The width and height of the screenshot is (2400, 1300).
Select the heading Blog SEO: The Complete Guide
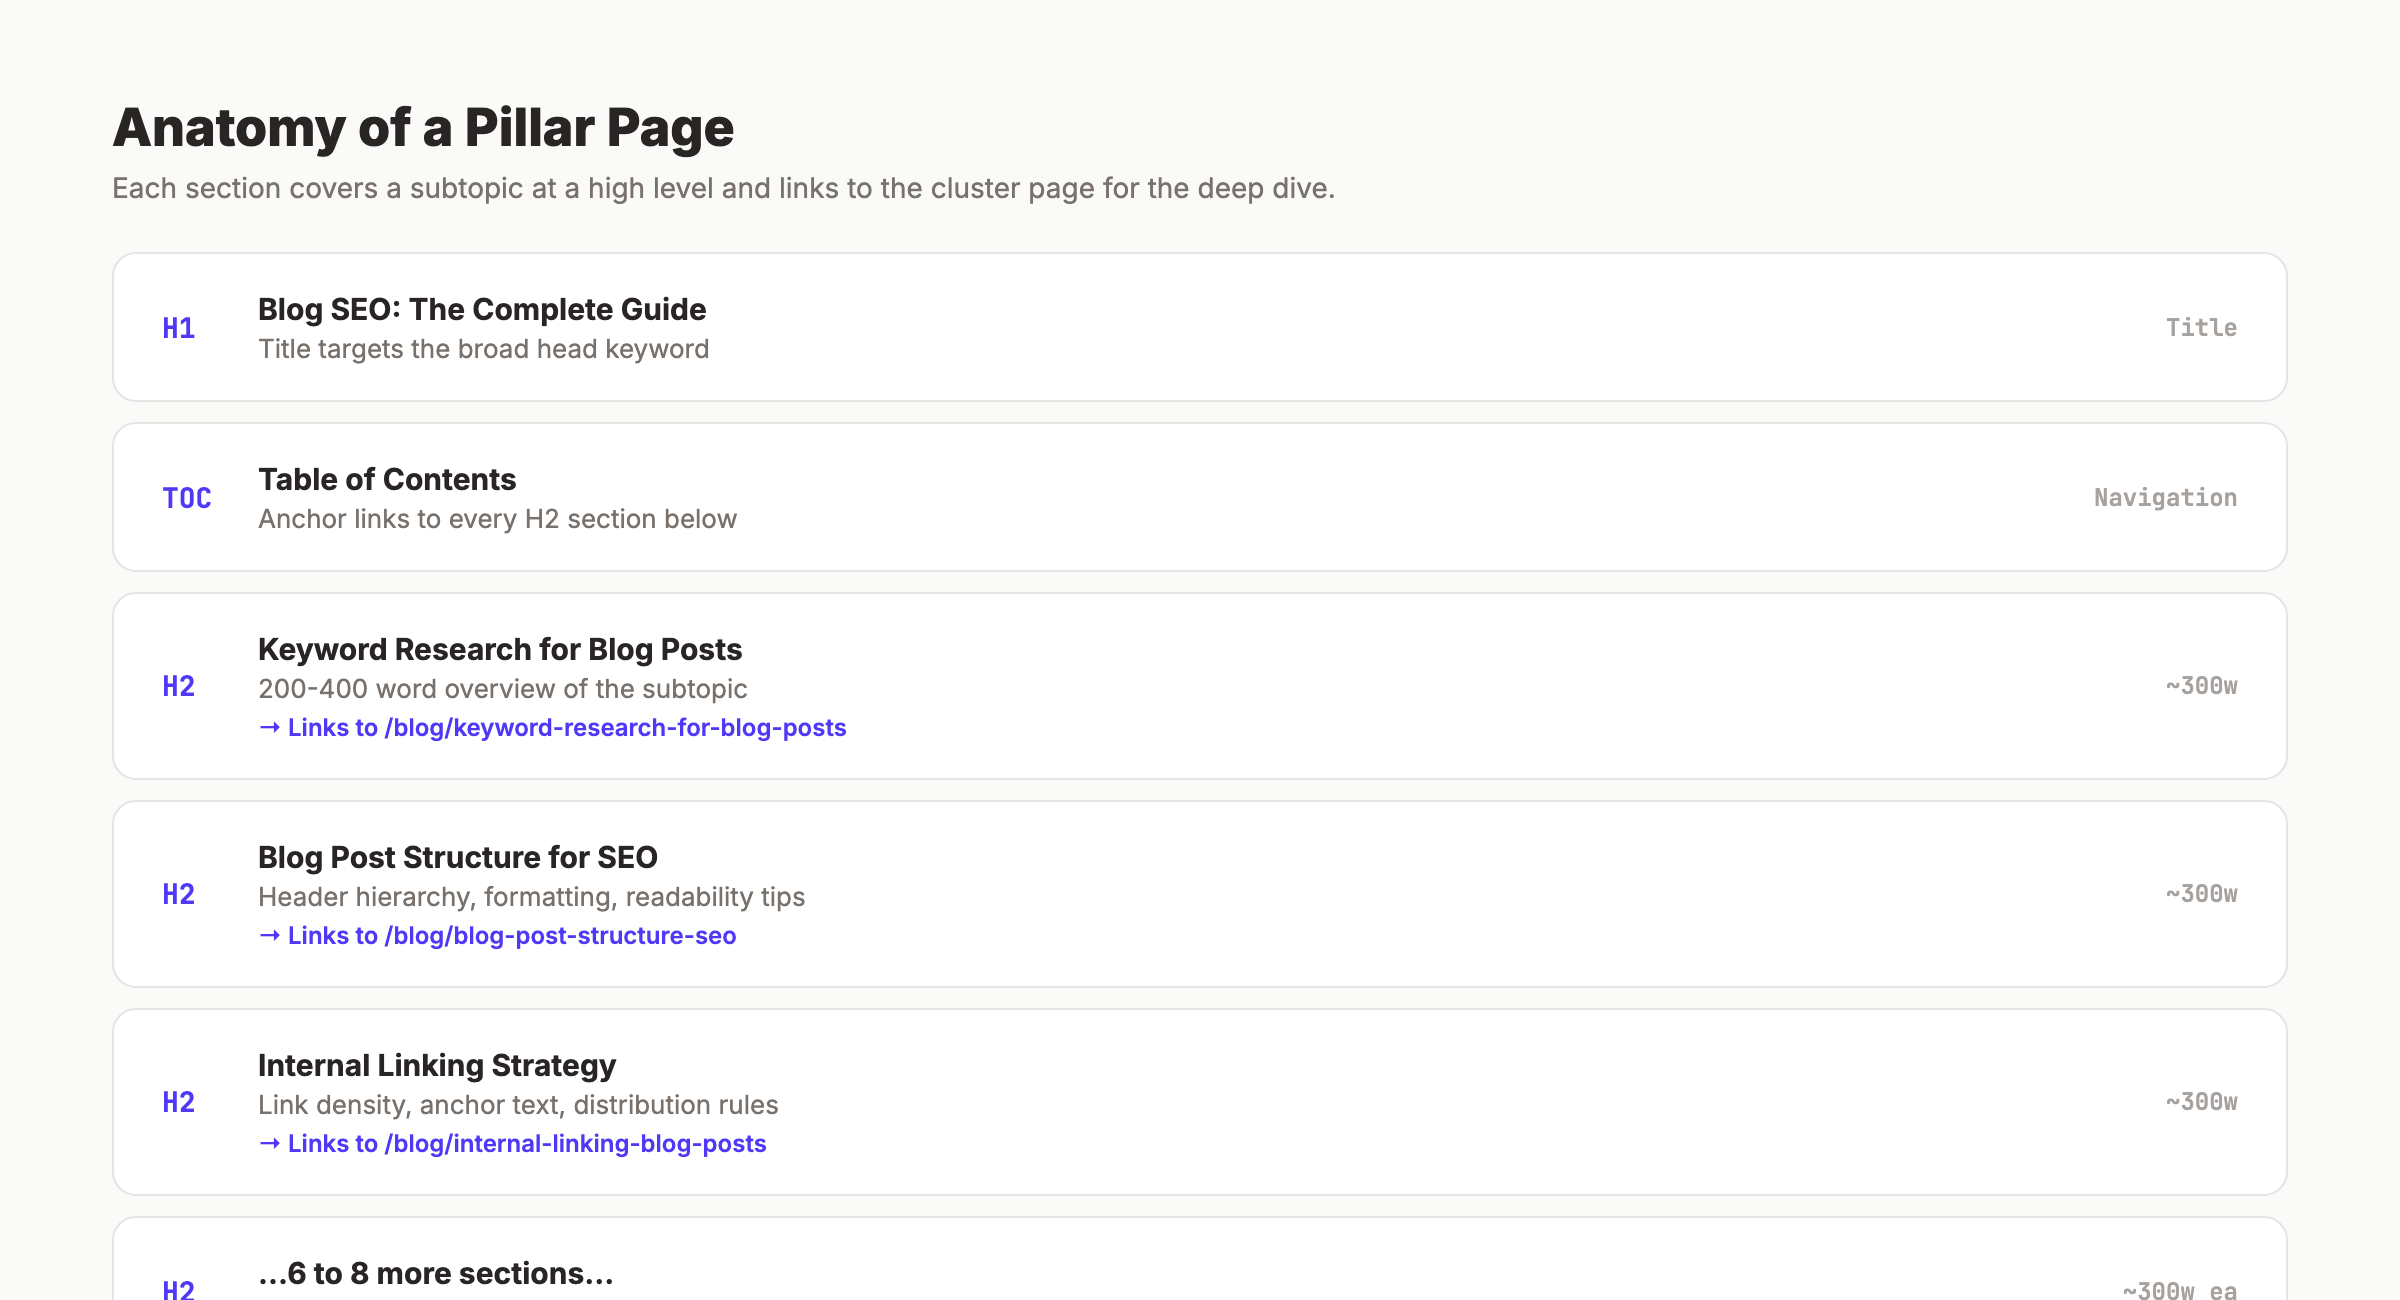[481, 309]
